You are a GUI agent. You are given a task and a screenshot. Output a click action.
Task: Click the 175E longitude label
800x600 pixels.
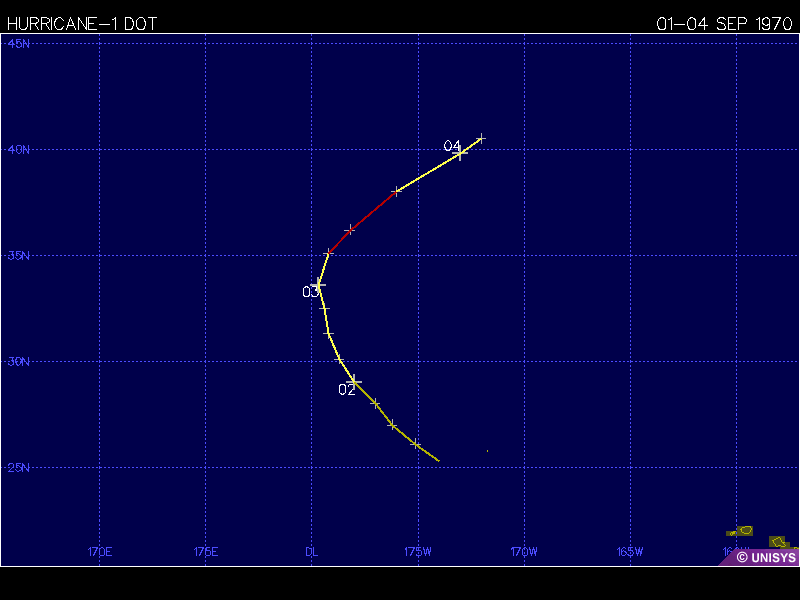pos(205,551)
